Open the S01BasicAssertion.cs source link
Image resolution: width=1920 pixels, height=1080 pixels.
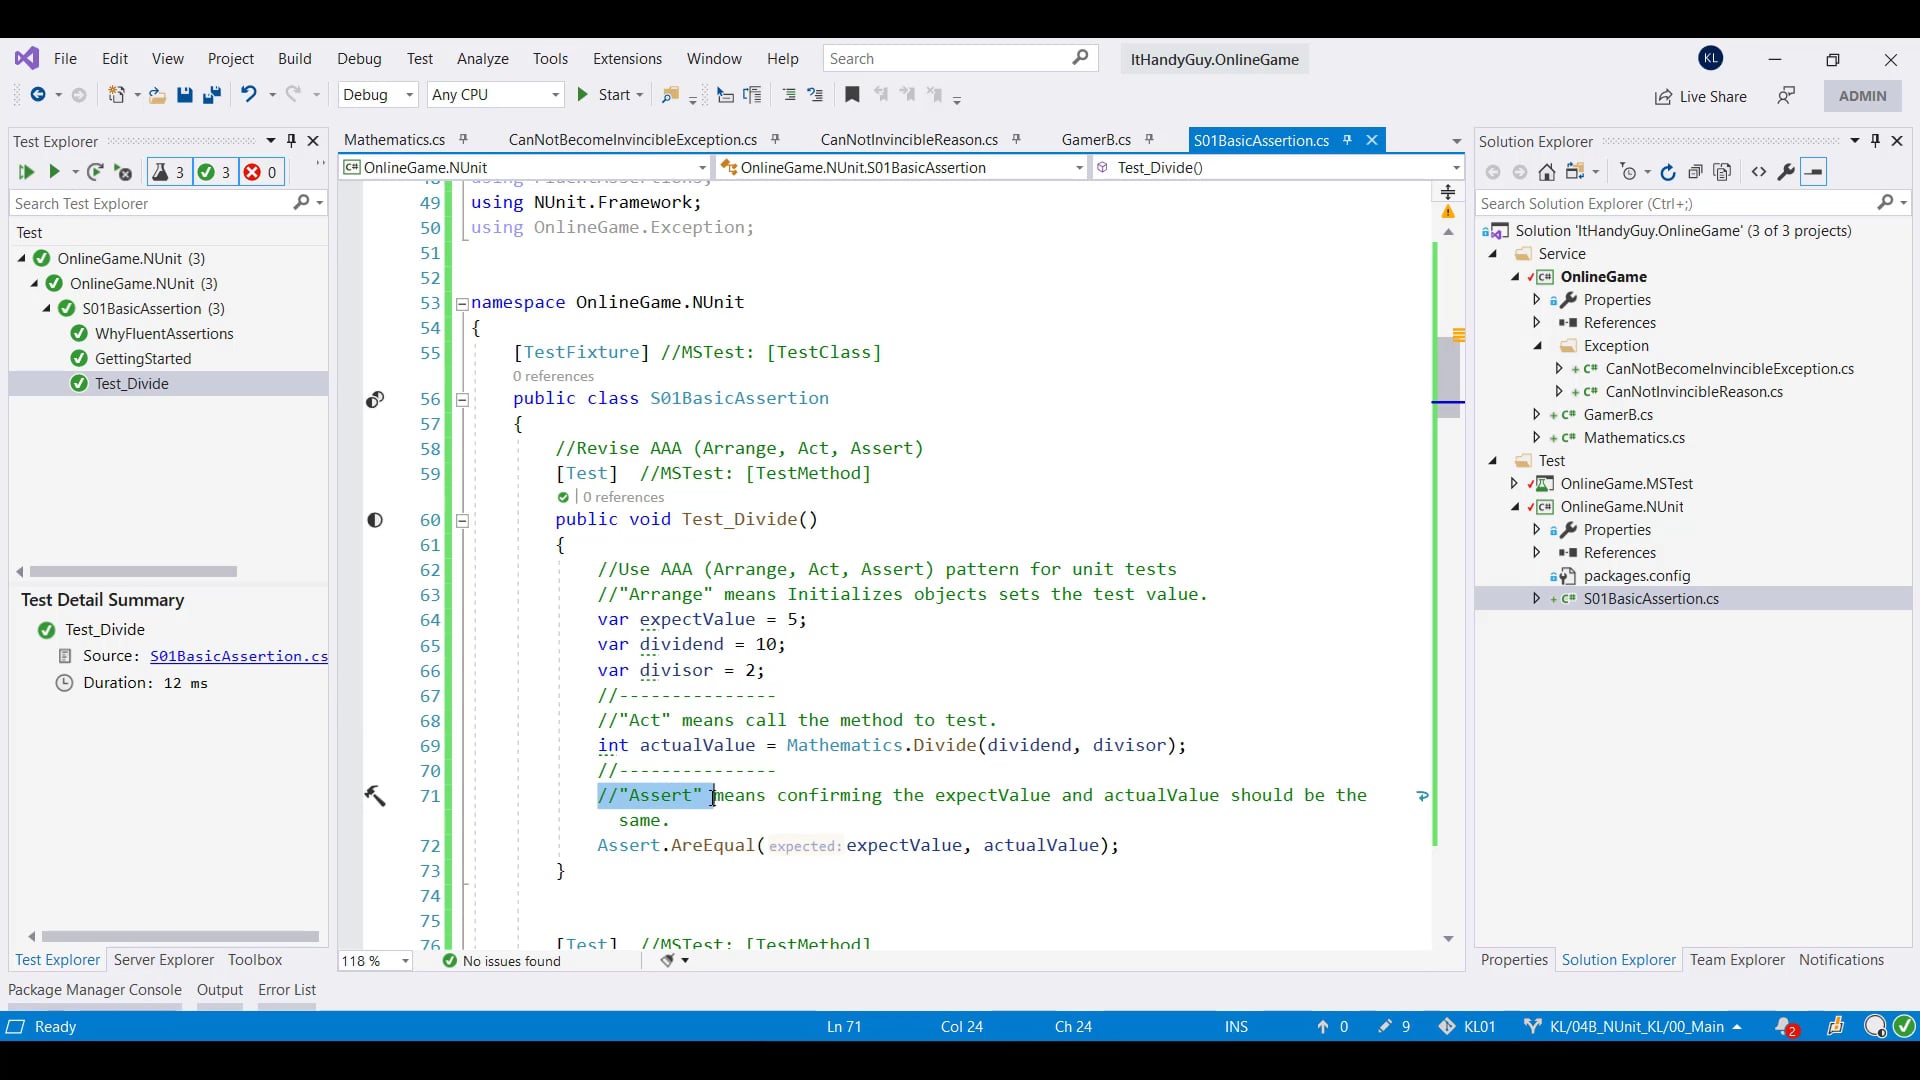(239, 656)
